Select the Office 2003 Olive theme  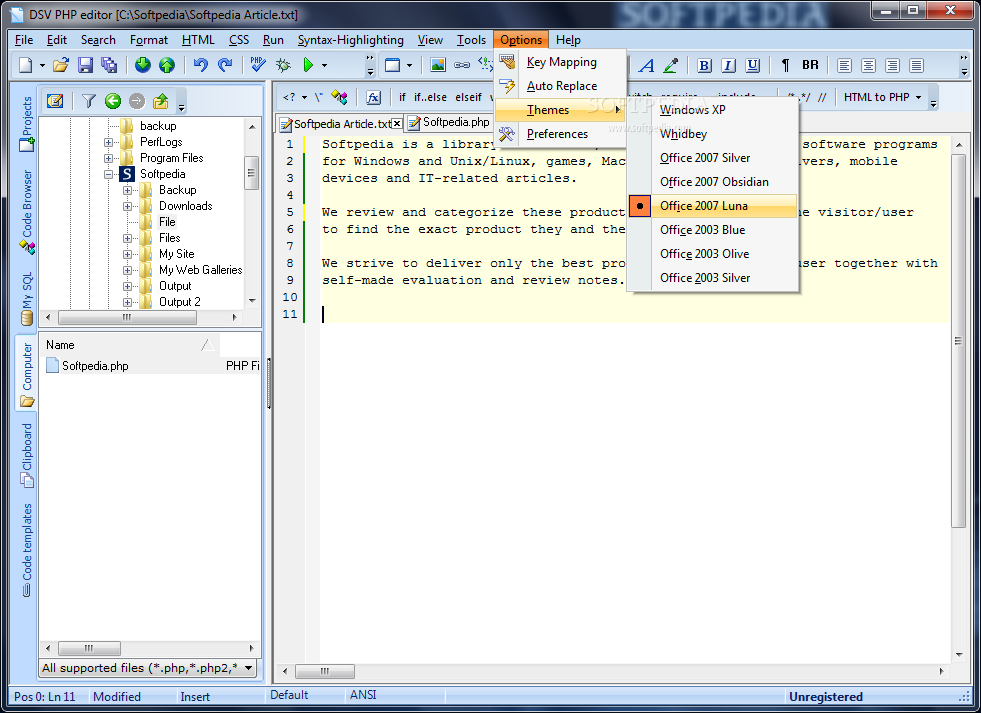(x=713, y=254)
